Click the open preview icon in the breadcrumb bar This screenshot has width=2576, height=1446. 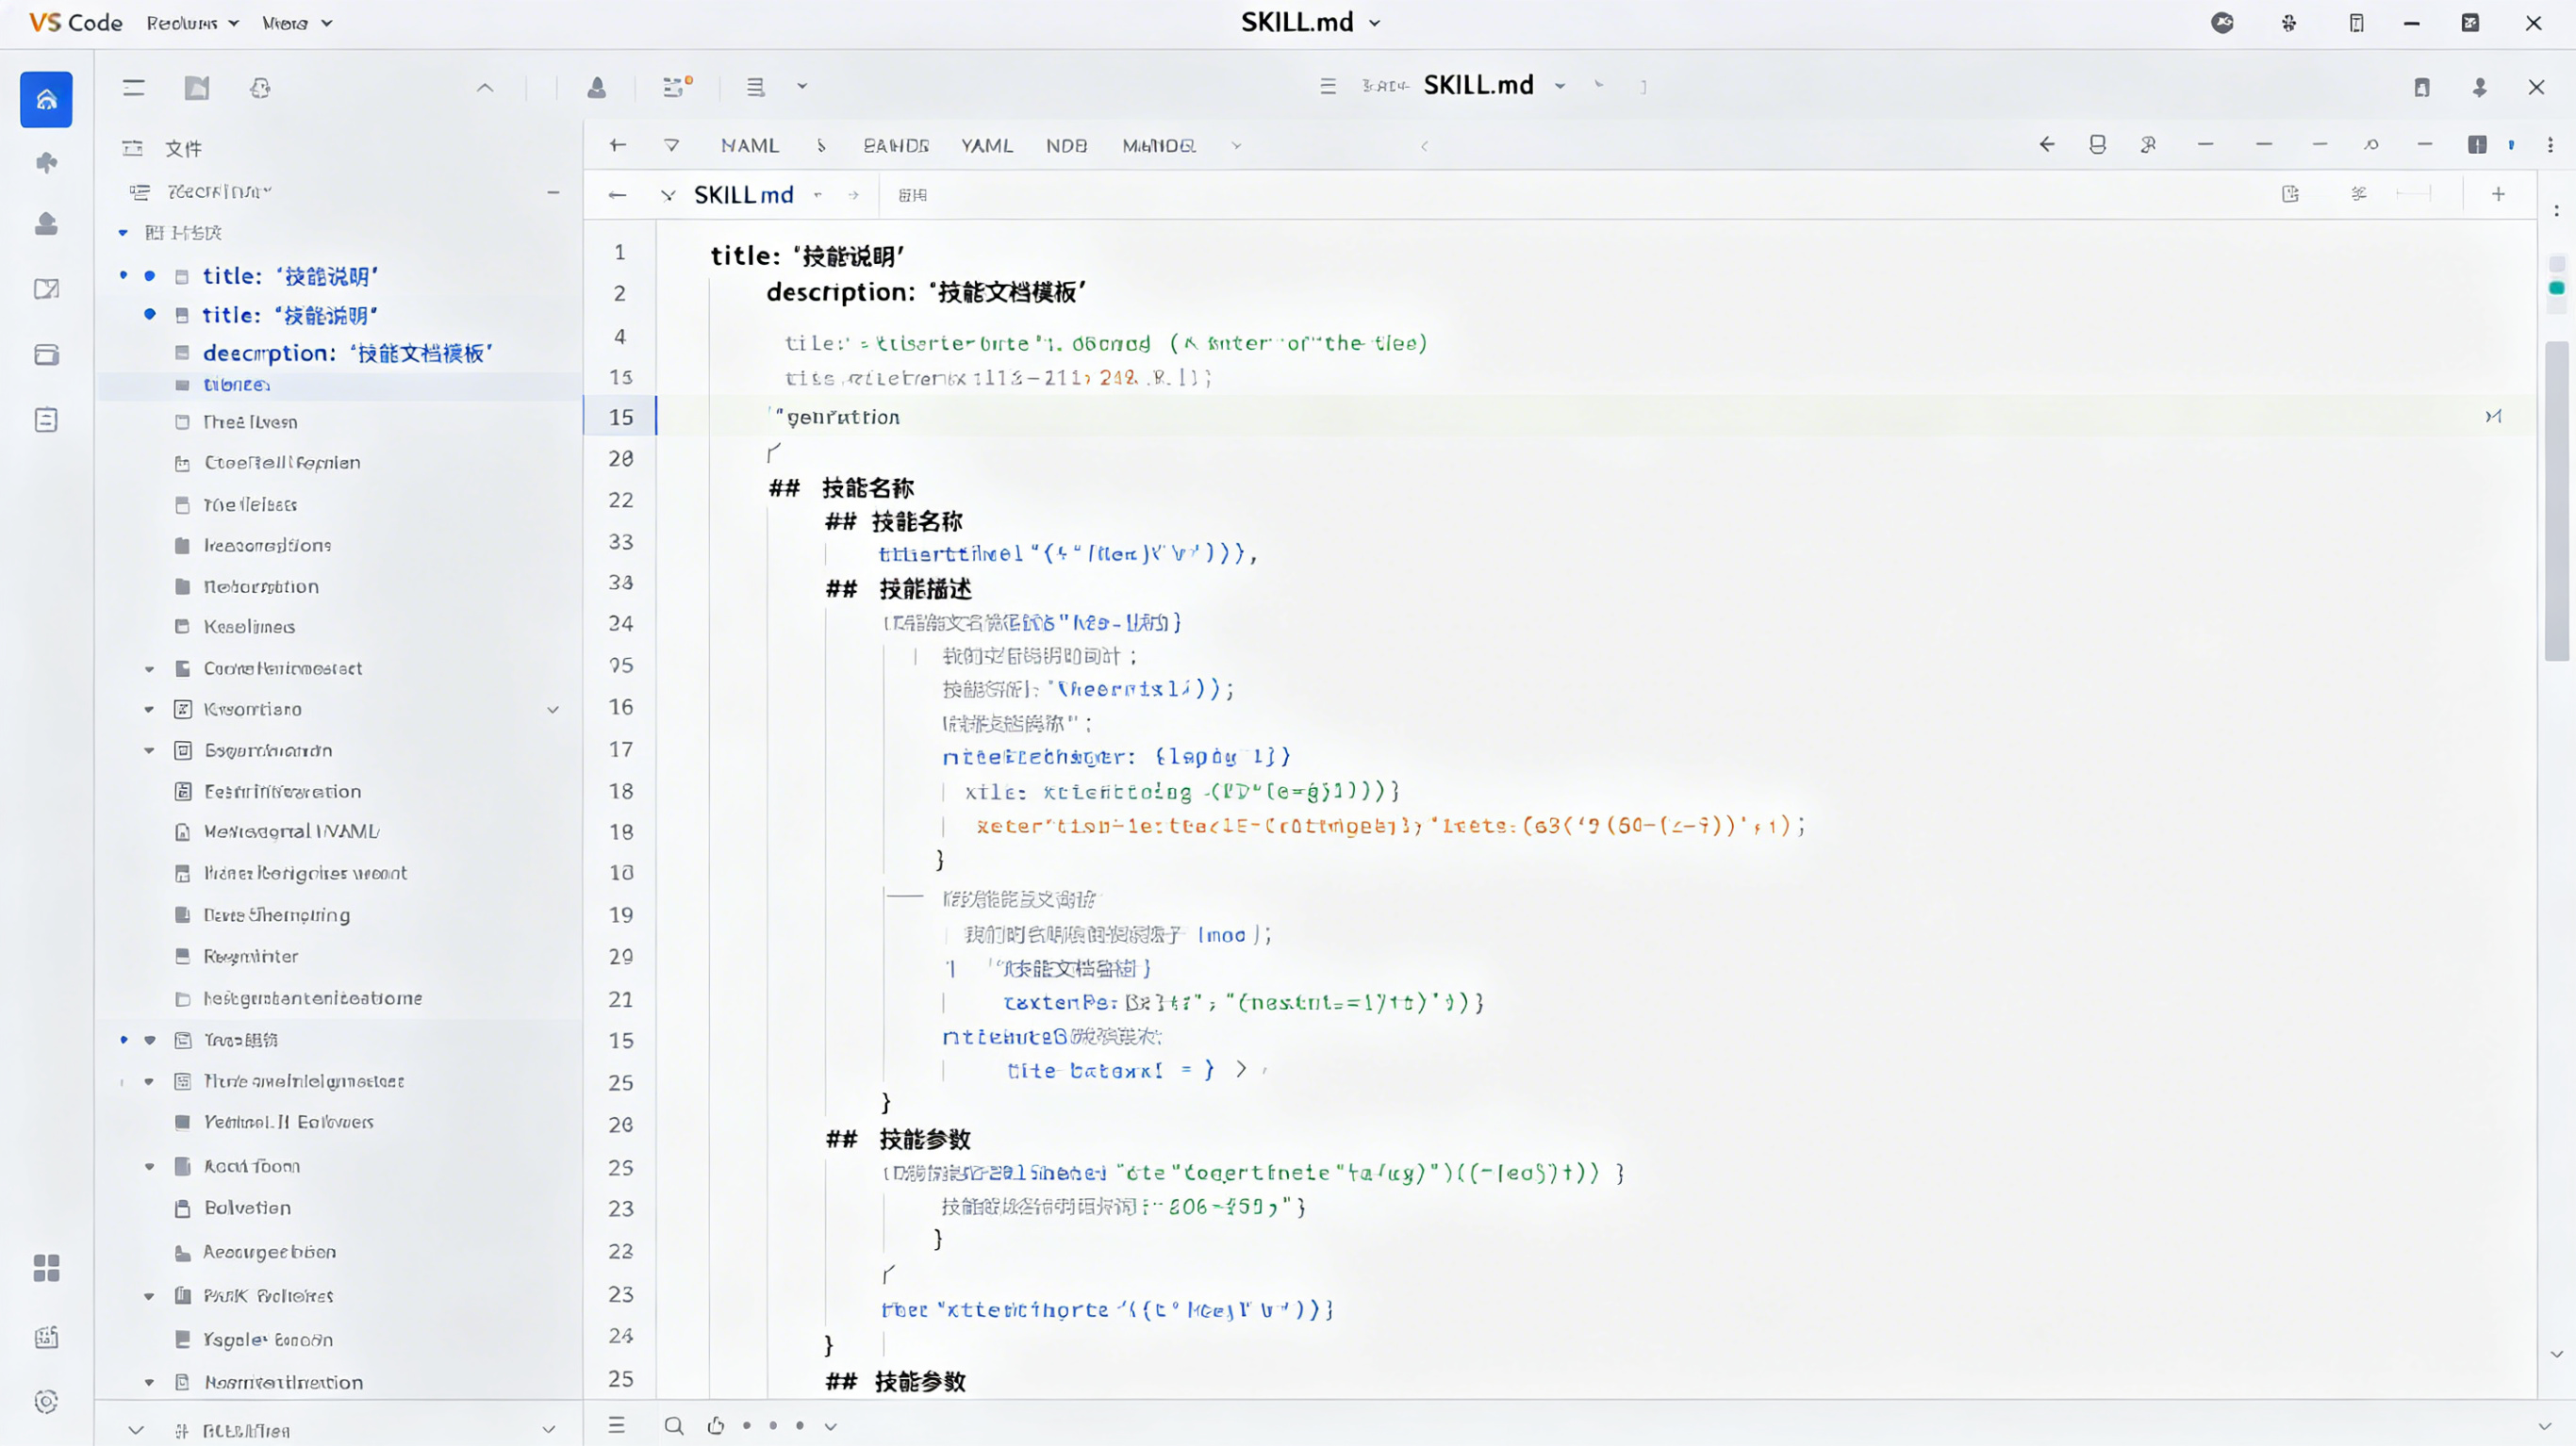2291,194
